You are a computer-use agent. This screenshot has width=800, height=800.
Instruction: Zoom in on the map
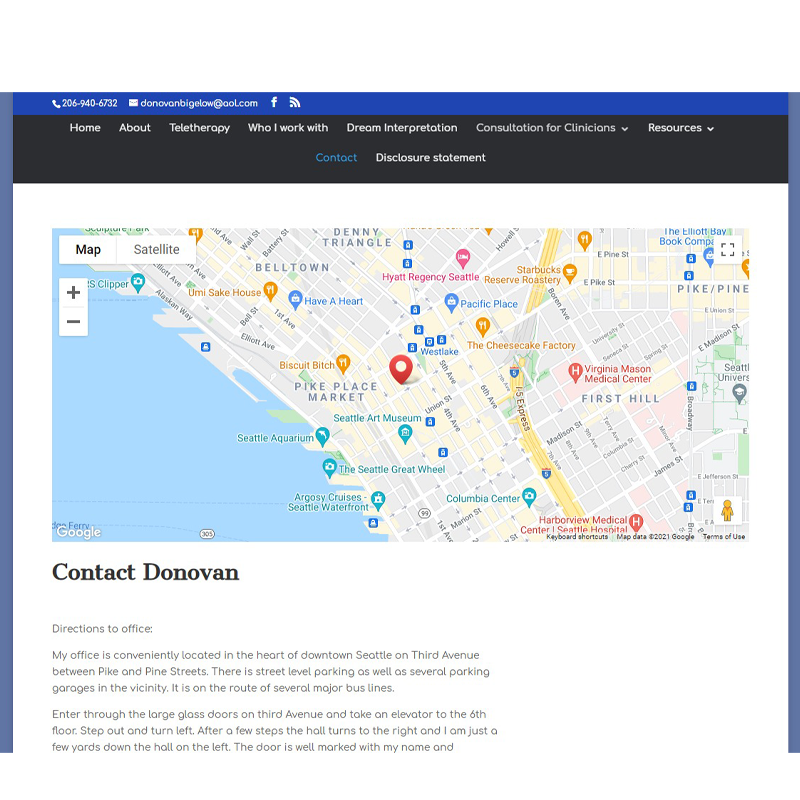[73, 292]
